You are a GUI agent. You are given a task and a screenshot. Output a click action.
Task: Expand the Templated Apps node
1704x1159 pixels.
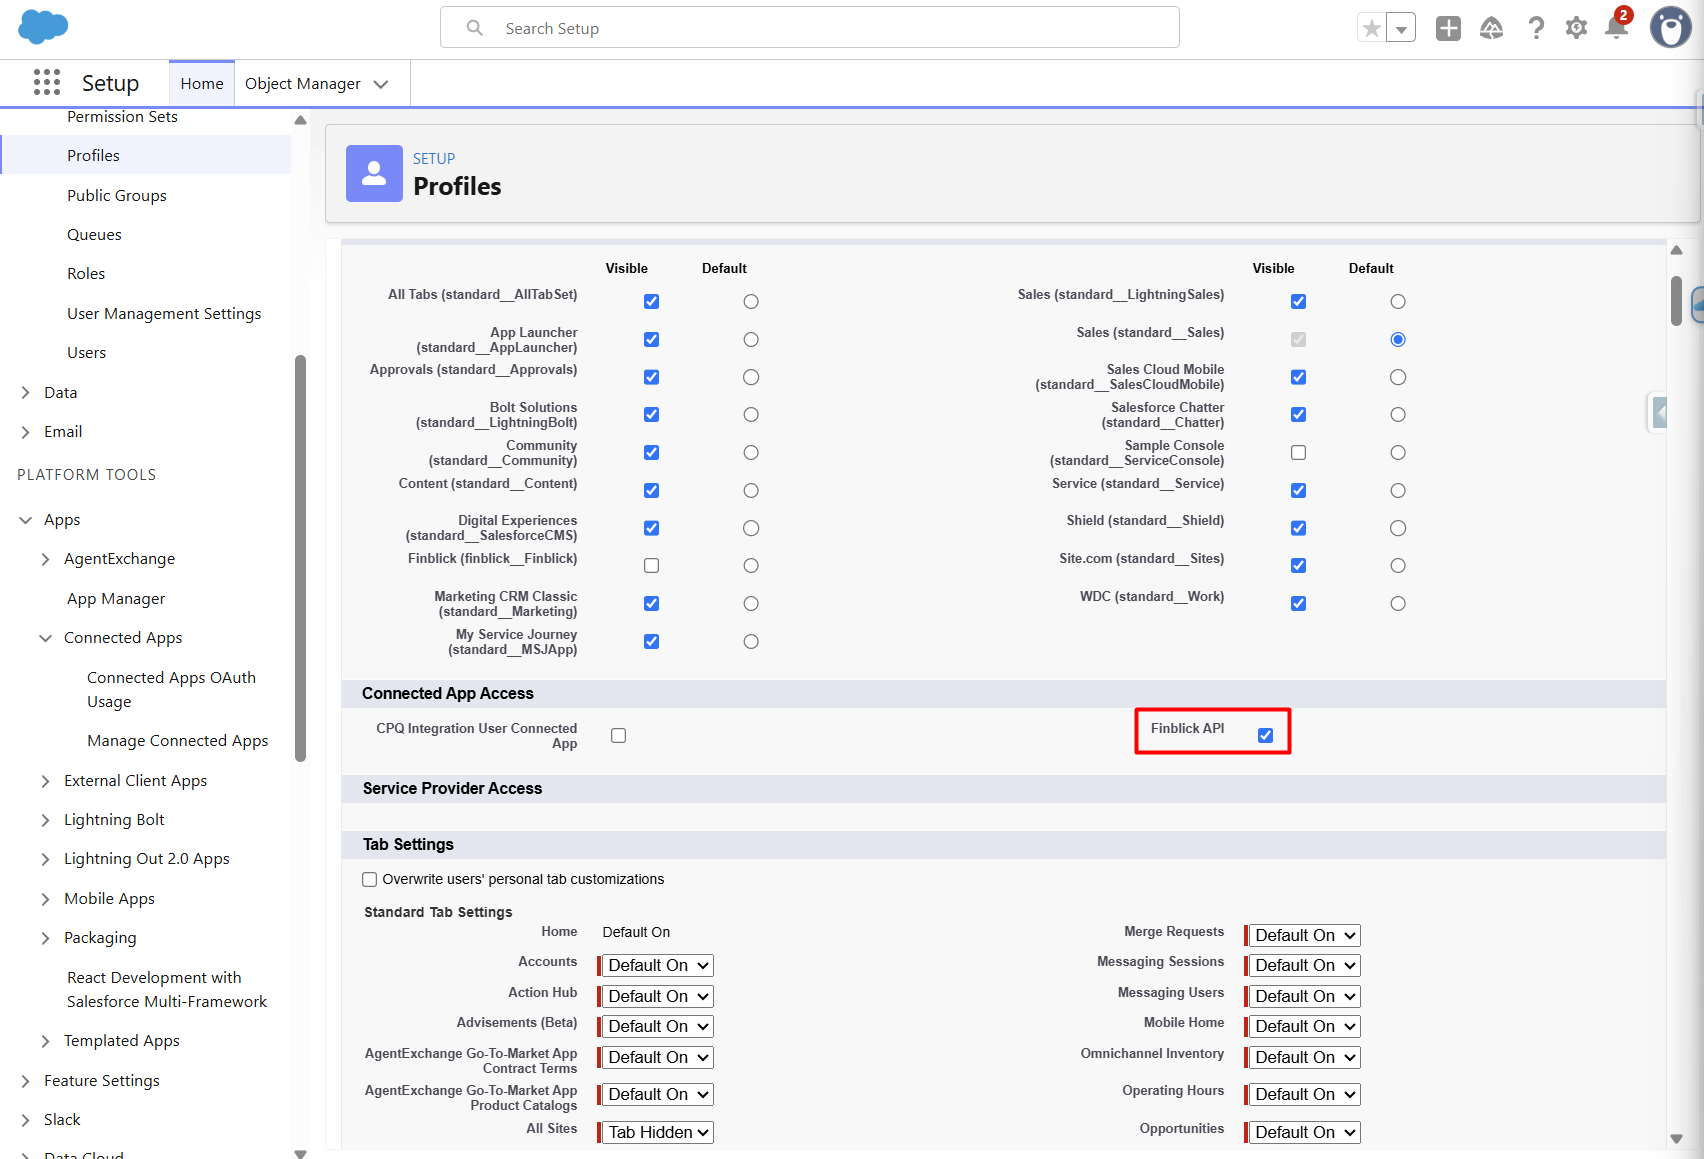(x=45, y=1041)
